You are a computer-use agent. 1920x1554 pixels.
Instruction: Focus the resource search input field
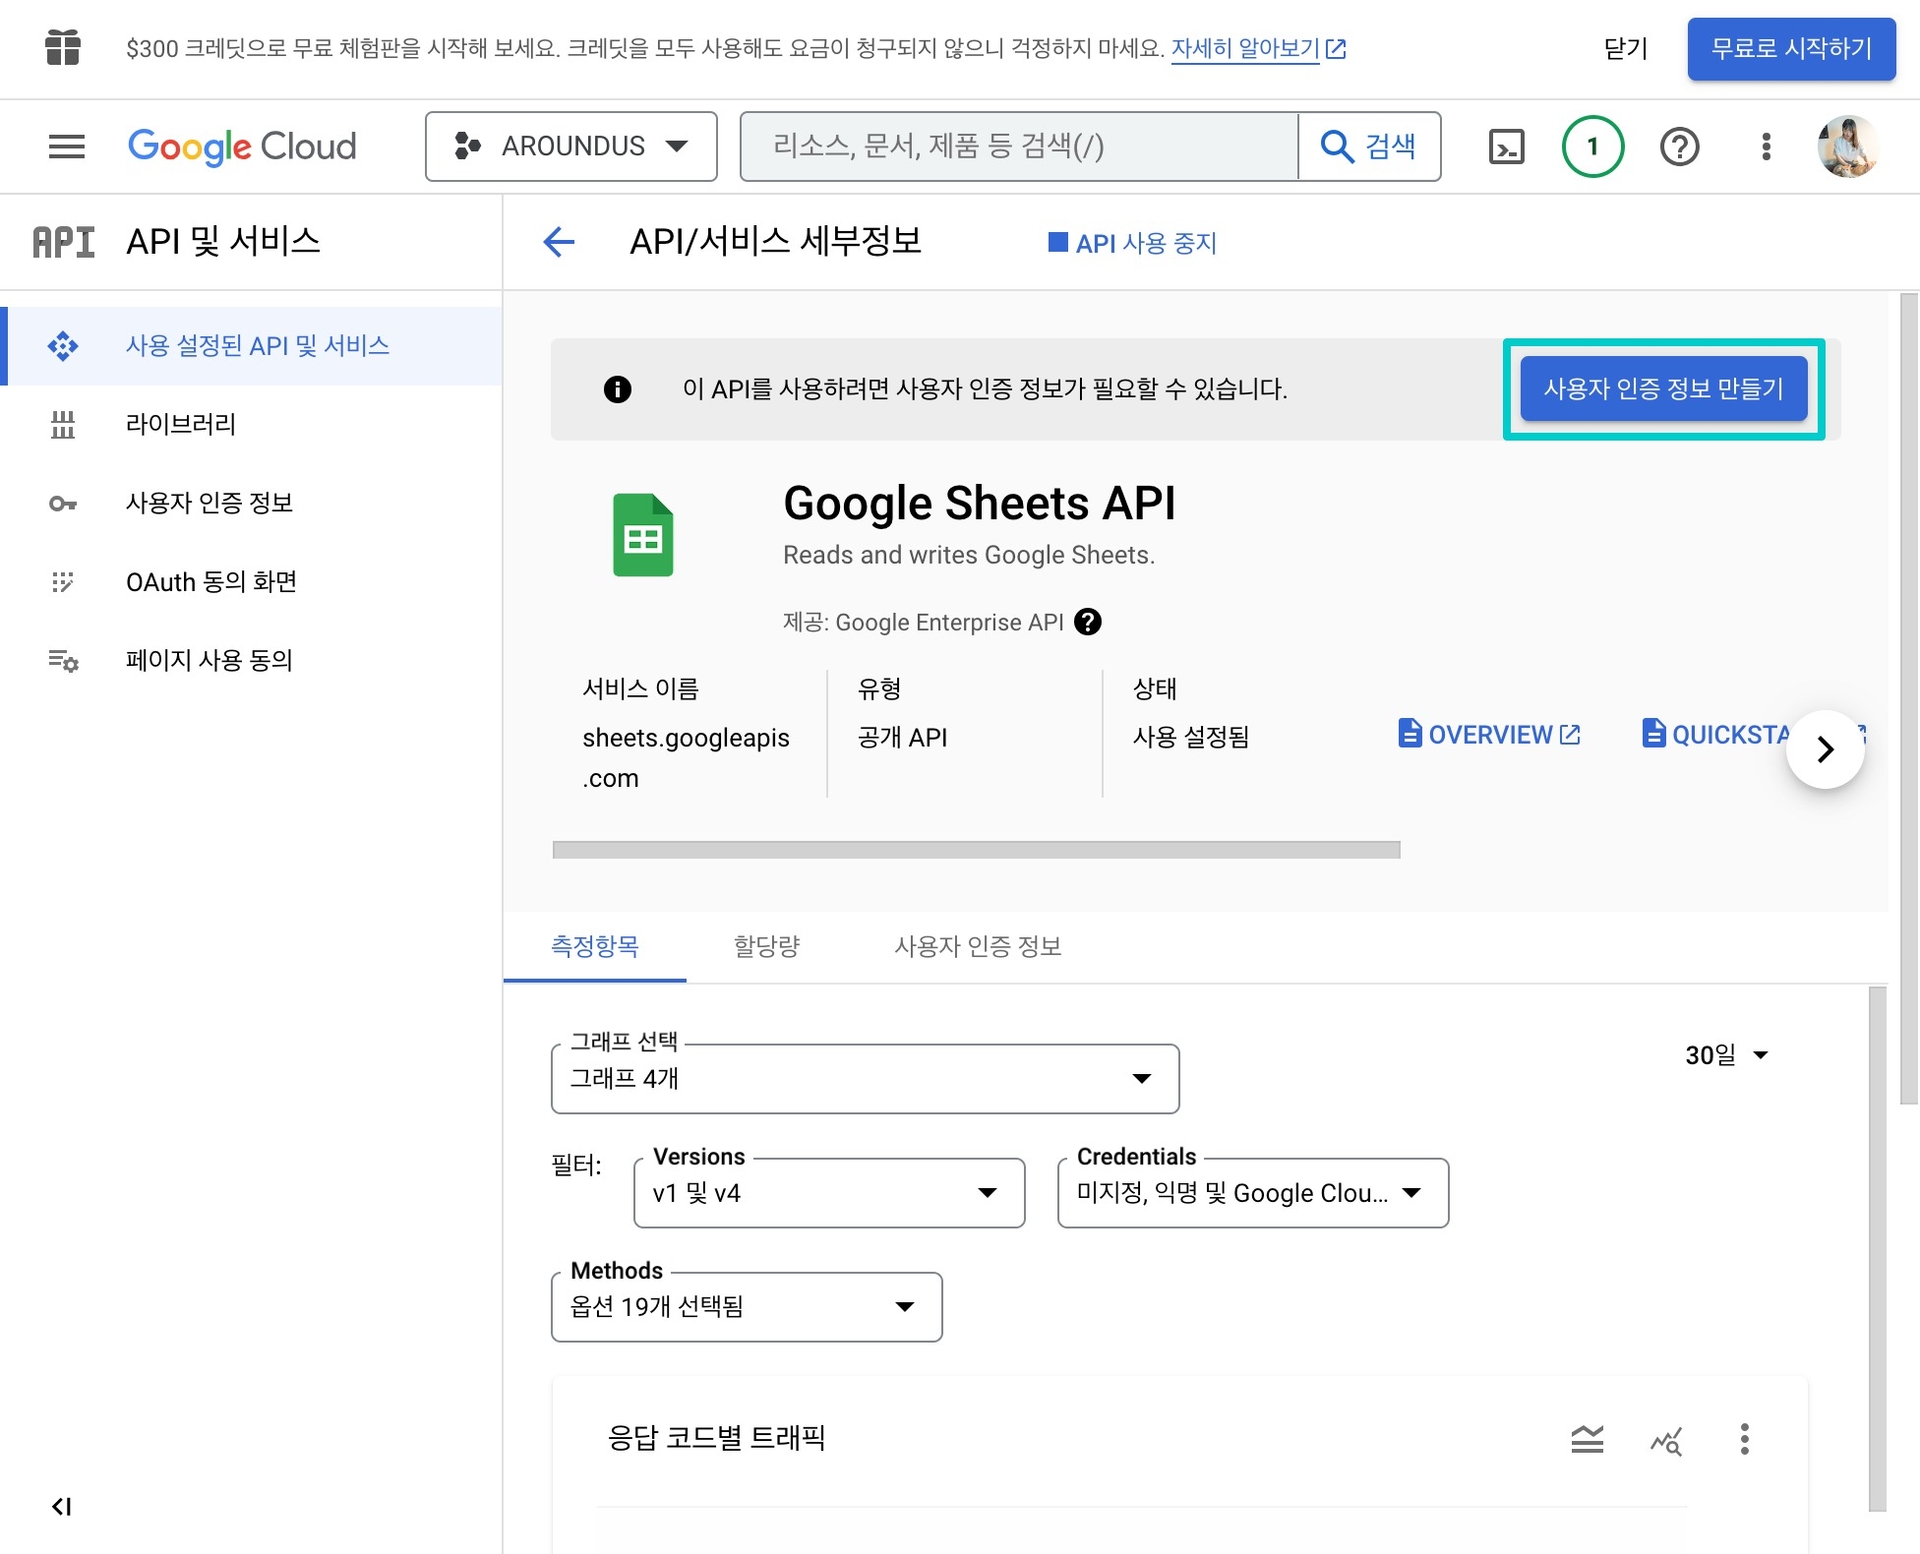1018,146
